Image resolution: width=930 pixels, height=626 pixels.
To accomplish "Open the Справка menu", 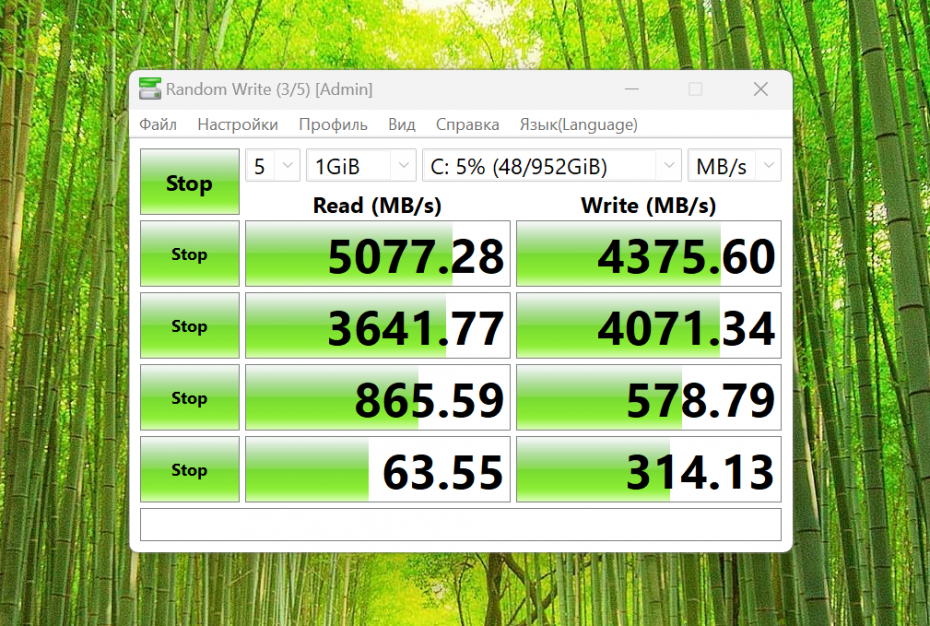I will [467, 125].
